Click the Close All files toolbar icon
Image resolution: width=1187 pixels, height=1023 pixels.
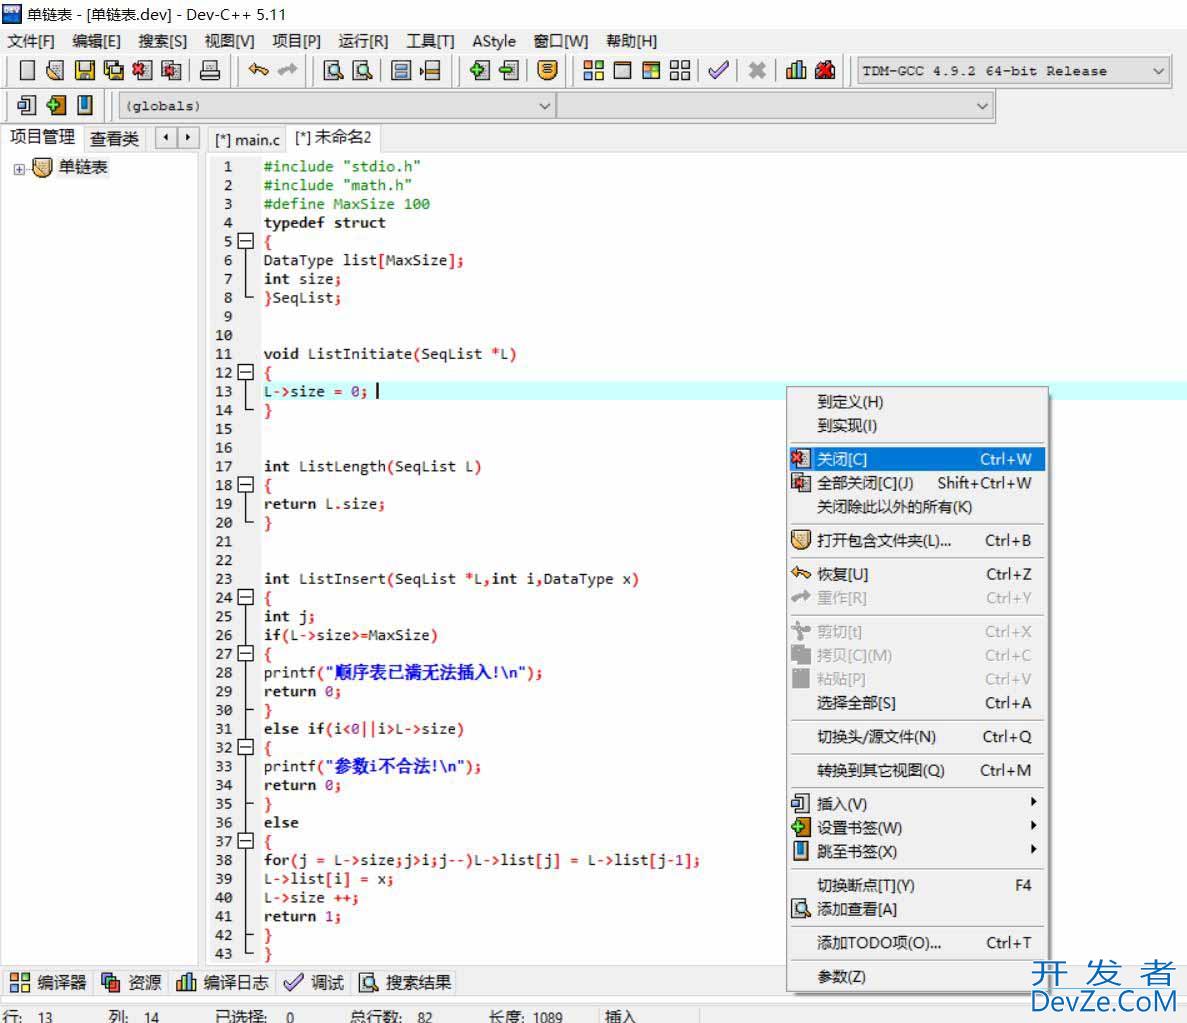tap(172, 70)
